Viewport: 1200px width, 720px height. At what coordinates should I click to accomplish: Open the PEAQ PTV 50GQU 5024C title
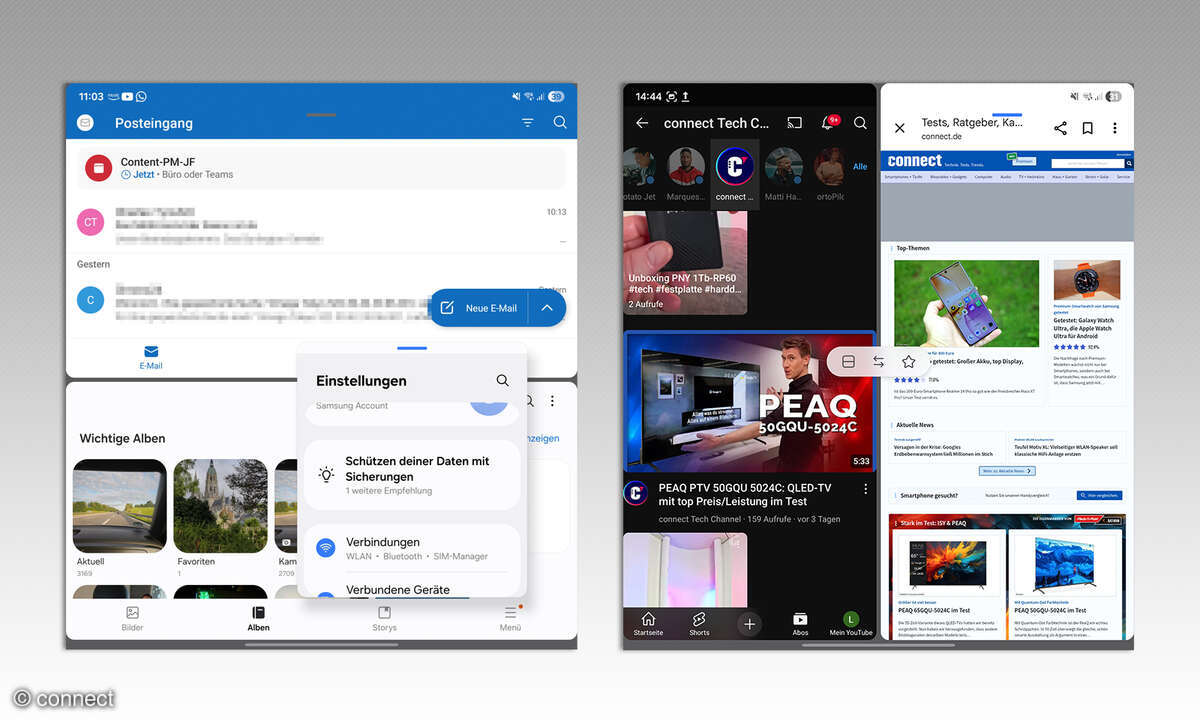click(745, 495)
